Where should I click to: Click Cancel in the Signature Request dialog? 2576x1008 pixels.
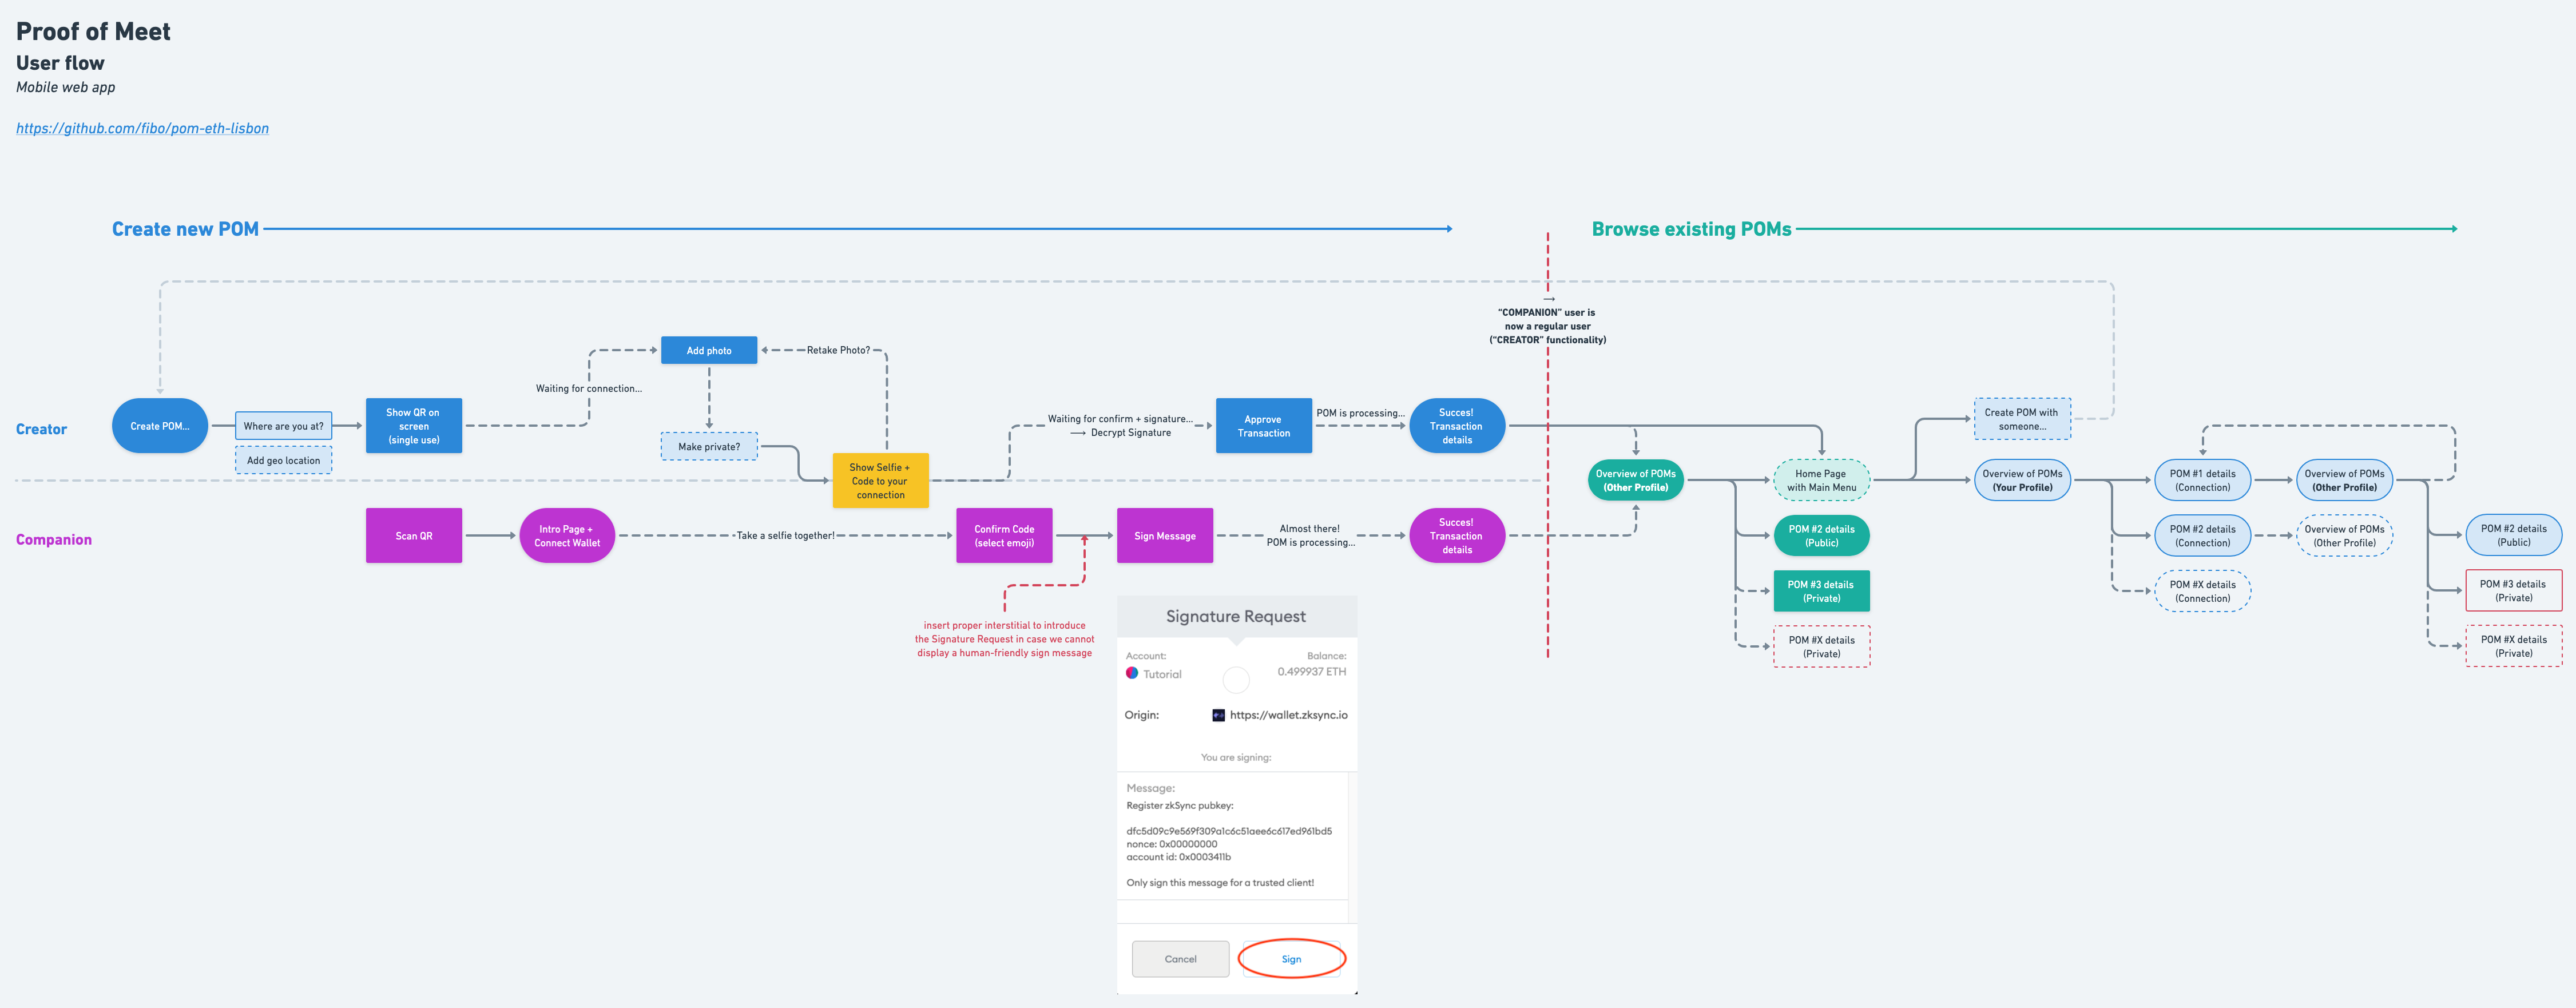pyautogui.click(x=1180, y=958)
